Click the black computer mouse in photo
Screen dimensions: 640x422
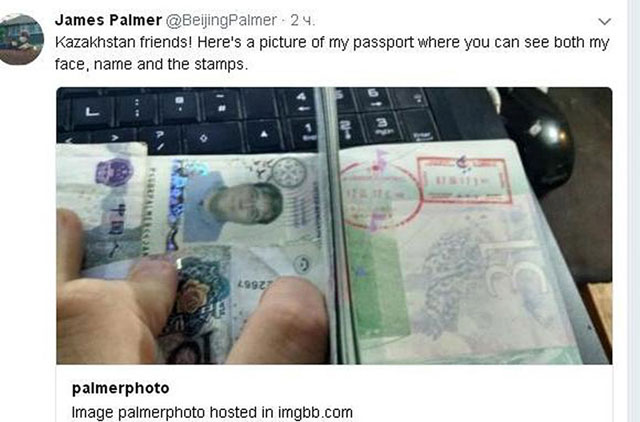[x=537, y=141]
